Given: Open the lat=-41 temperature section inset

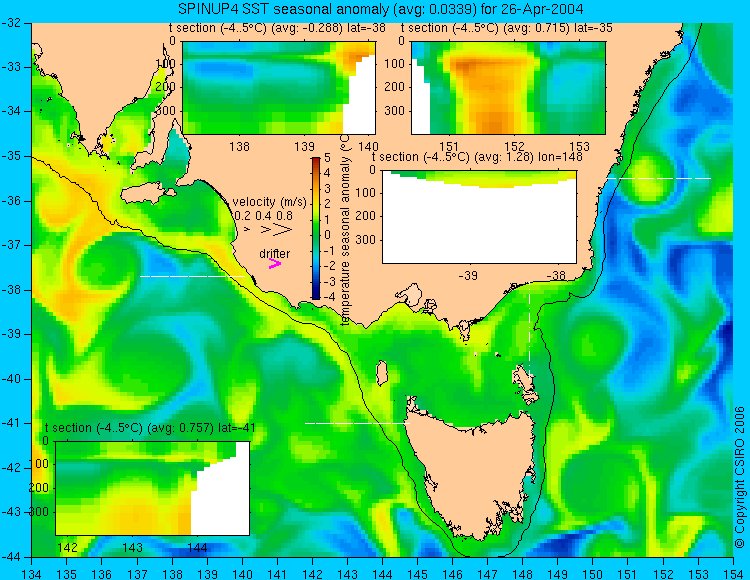Looking at the screenshot, I should pyautogui.click(x=153, y=488).
